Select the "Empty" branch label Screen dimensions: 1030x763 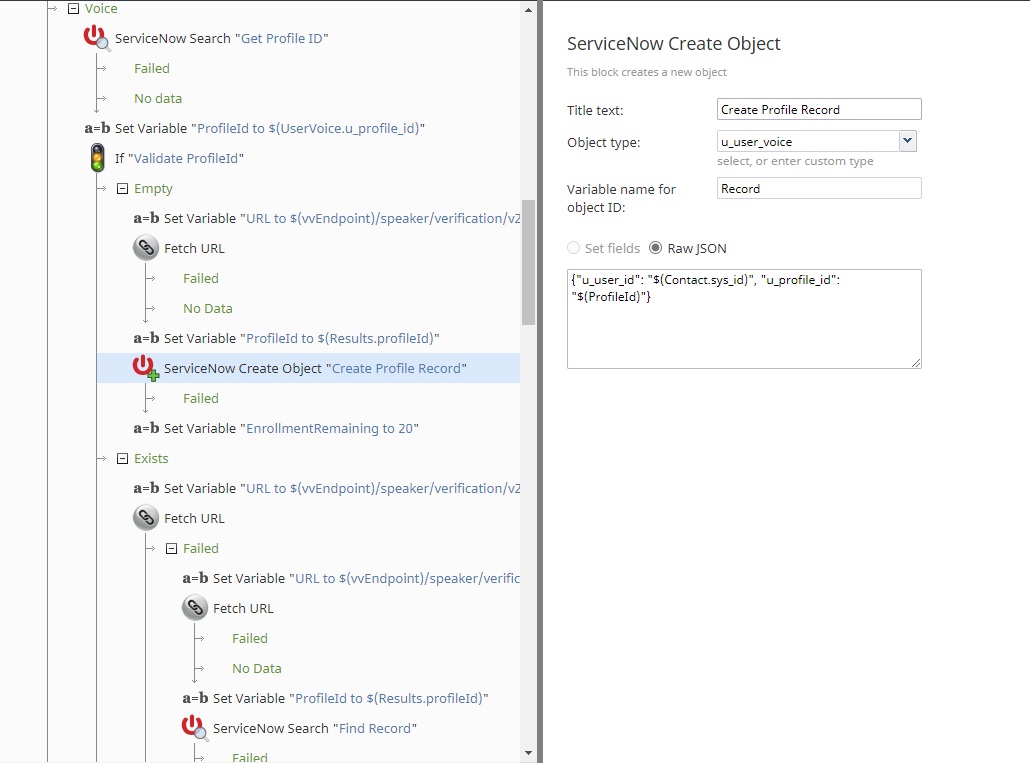[x=153, y=188]
